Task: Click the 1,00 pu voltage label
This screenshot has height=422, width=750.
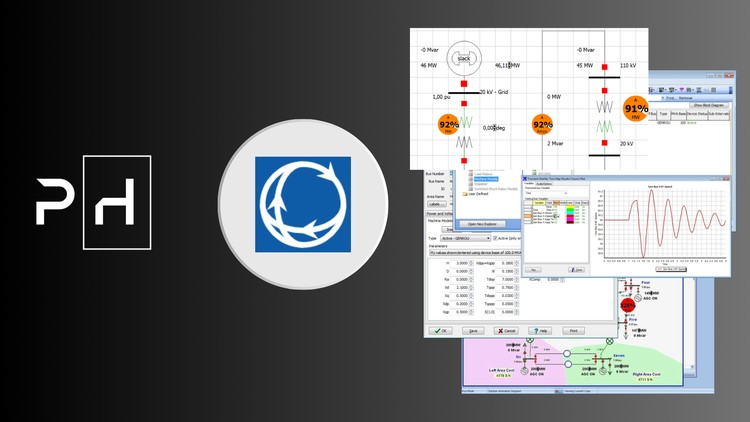Action: click(441, 97)
